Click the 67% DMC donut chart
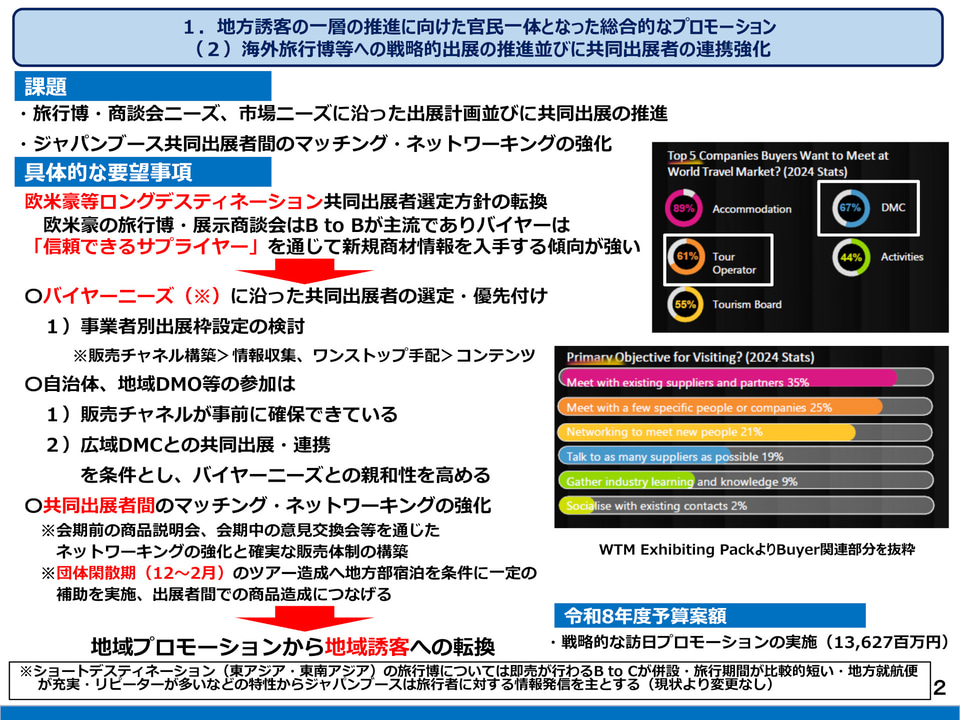Viewport: 960px width, 720px height. 850,208
